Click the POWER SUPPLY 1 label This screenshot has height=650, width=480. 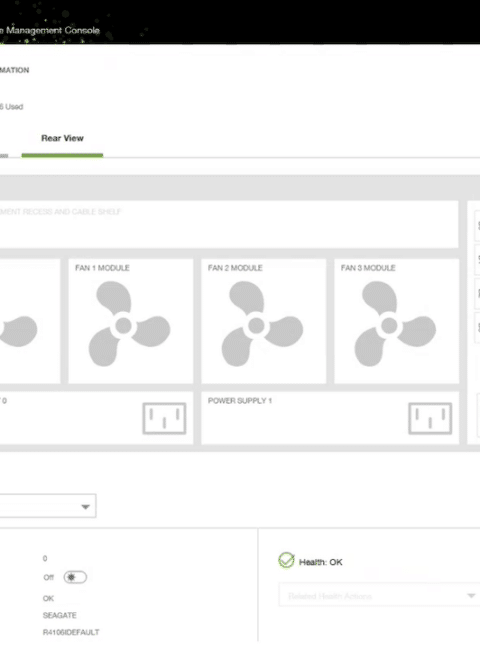point(240,400)
